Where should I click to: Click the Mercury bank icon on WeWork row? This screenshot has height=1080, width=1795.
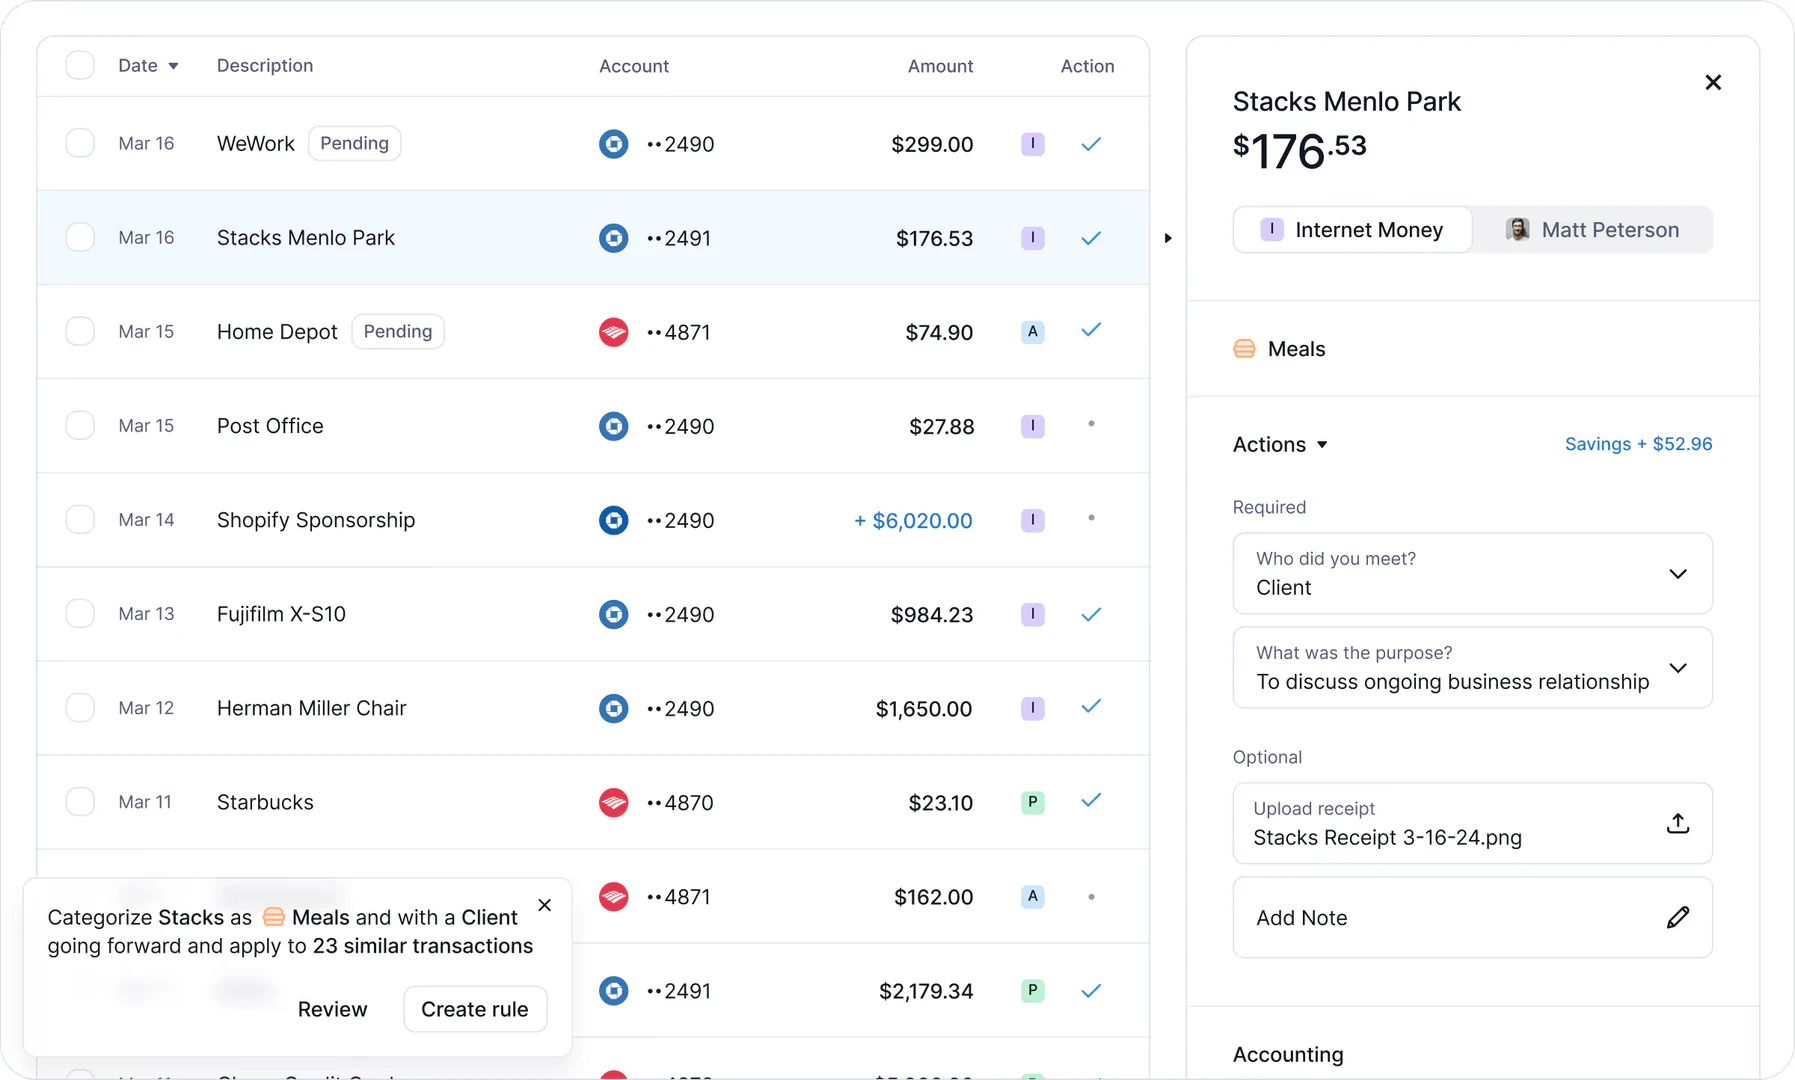coord(613,143)
